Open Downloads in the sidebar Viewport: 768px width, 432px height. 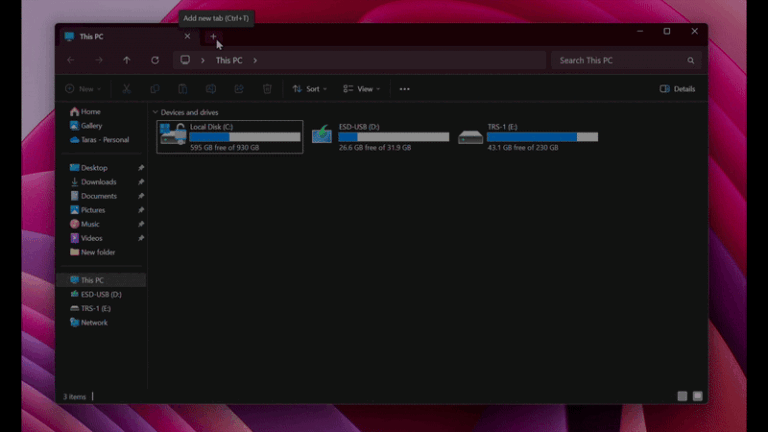[98, 182]
